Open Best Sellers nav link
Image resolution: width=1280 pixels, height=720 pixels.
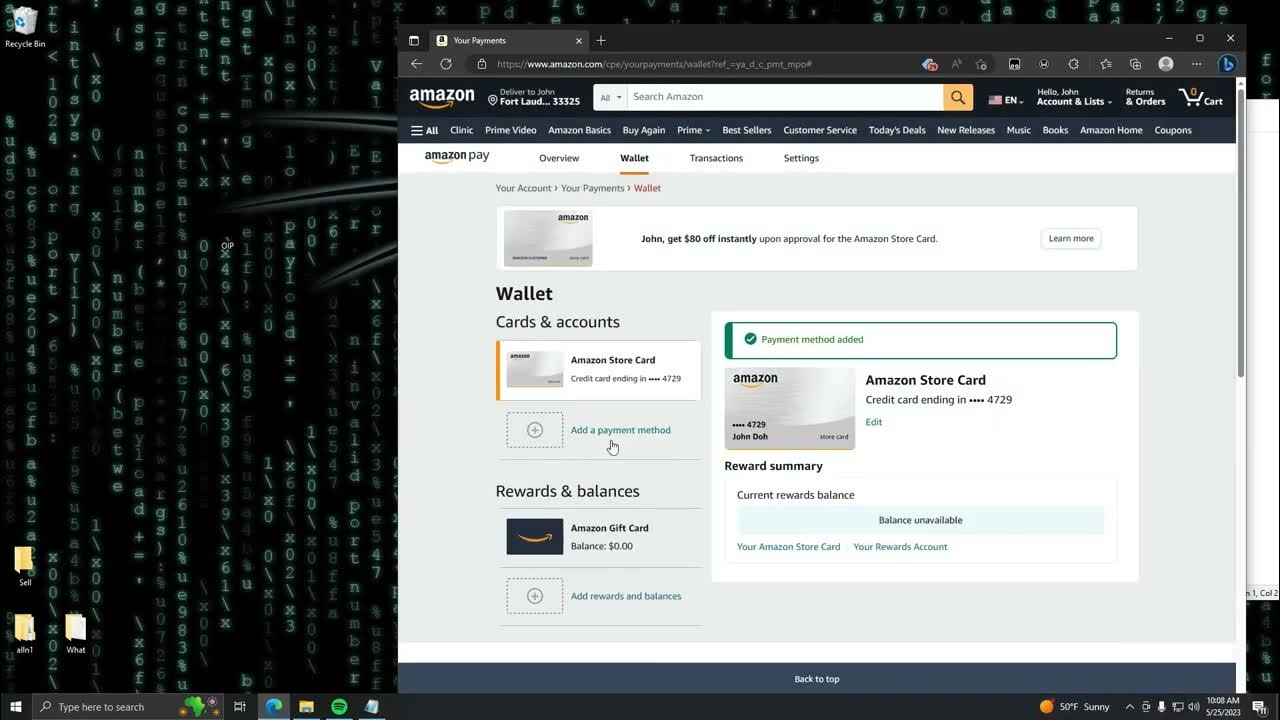[x=747, y=130]
